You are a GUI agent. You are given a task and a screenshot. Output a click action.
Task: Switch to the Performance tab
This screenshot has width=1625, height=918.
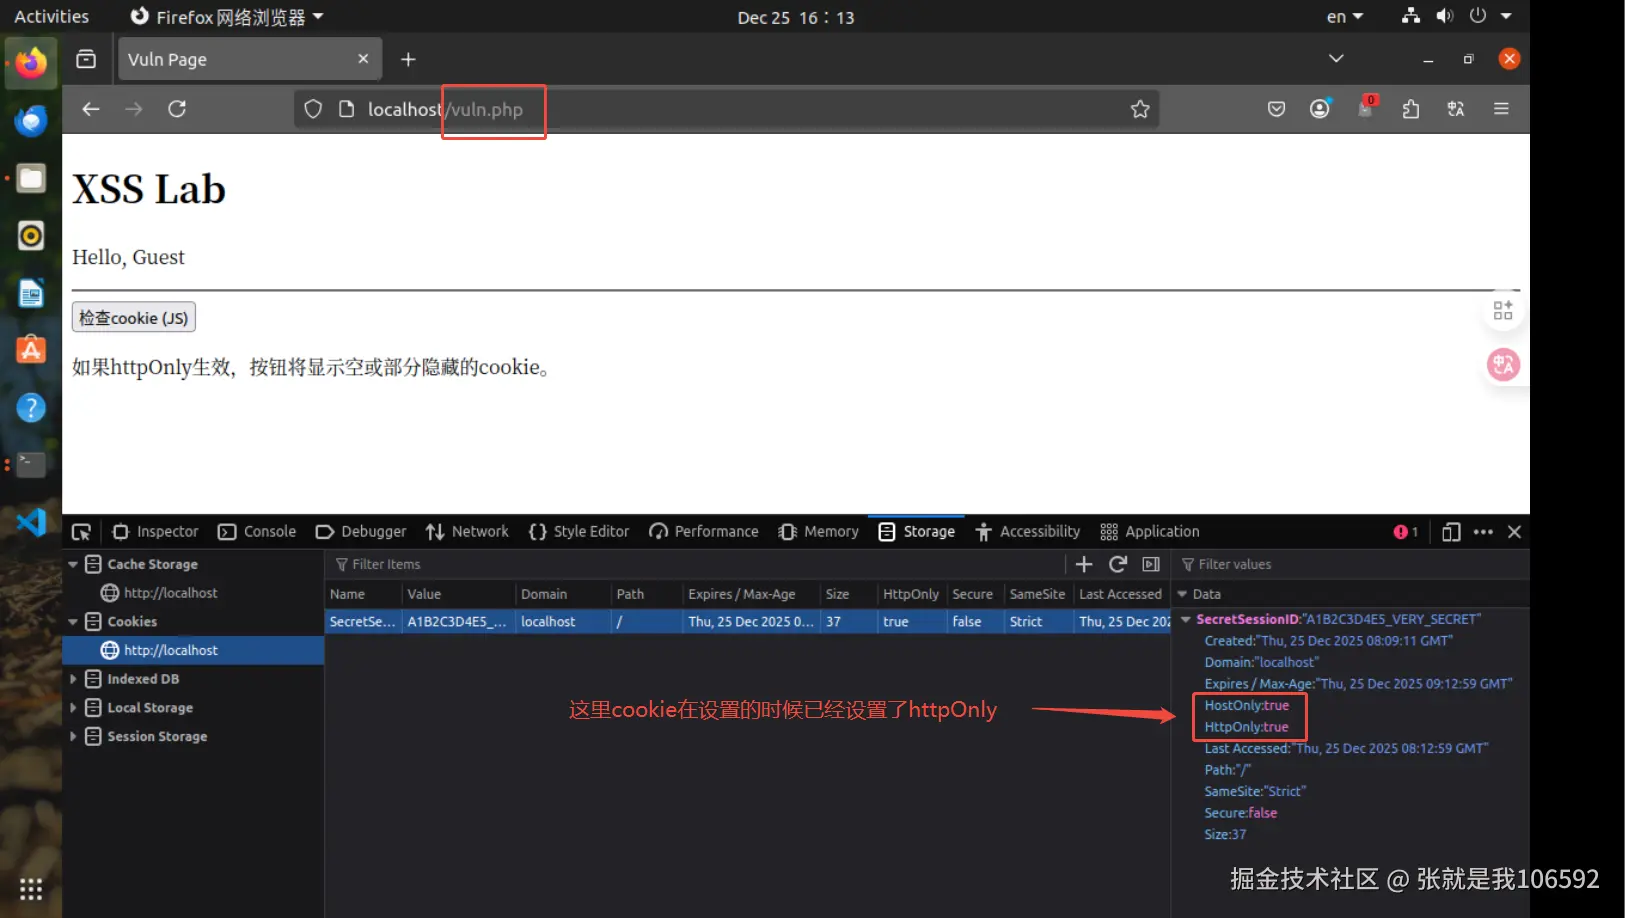[x=704, y=532]
